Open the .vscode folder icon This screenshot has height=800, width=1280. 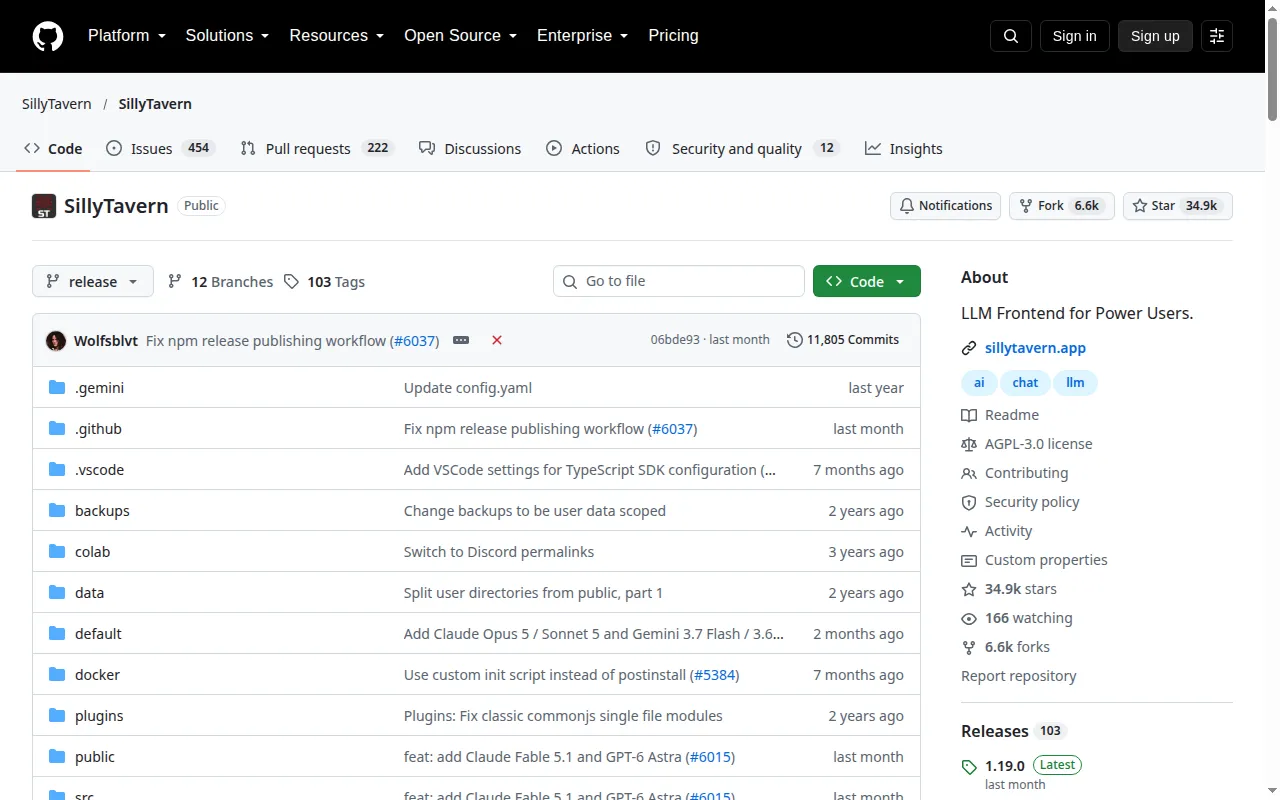tap(57, 470)
